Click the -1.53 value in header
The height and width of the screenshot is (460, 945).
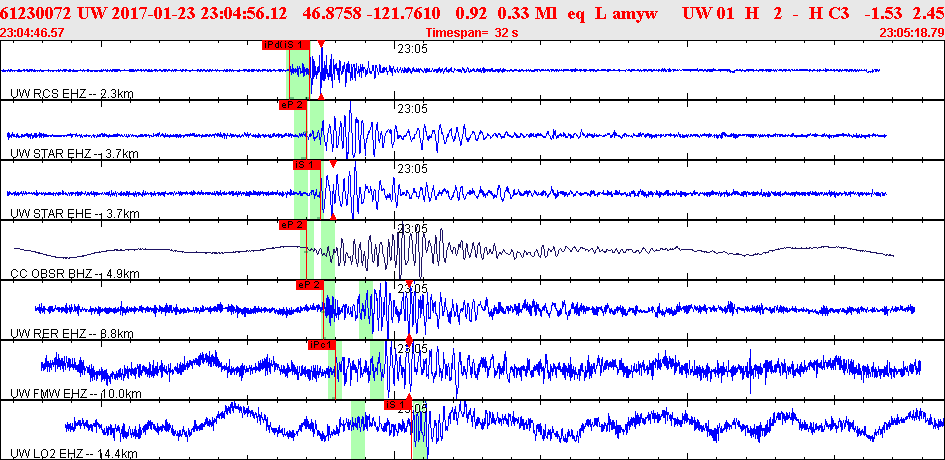click(x=885, y=13)
